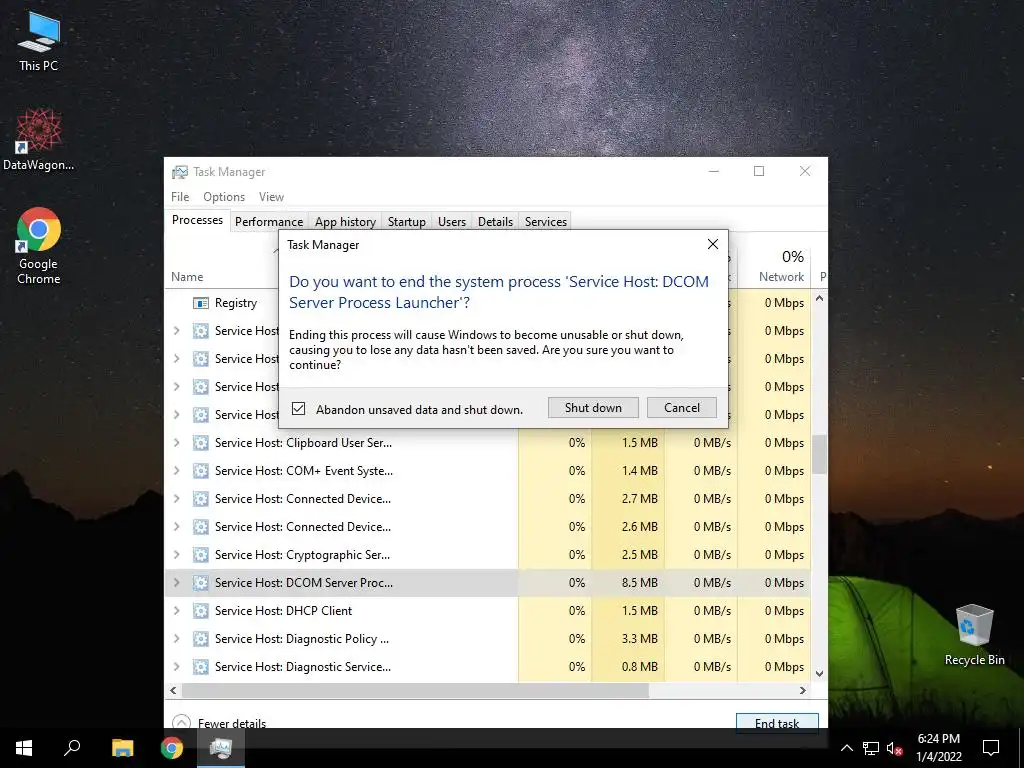Image resolution: width=1024 pixels, height=768 pixels.
Task: Open This PC desktop icon
Action: coord(39,41)
